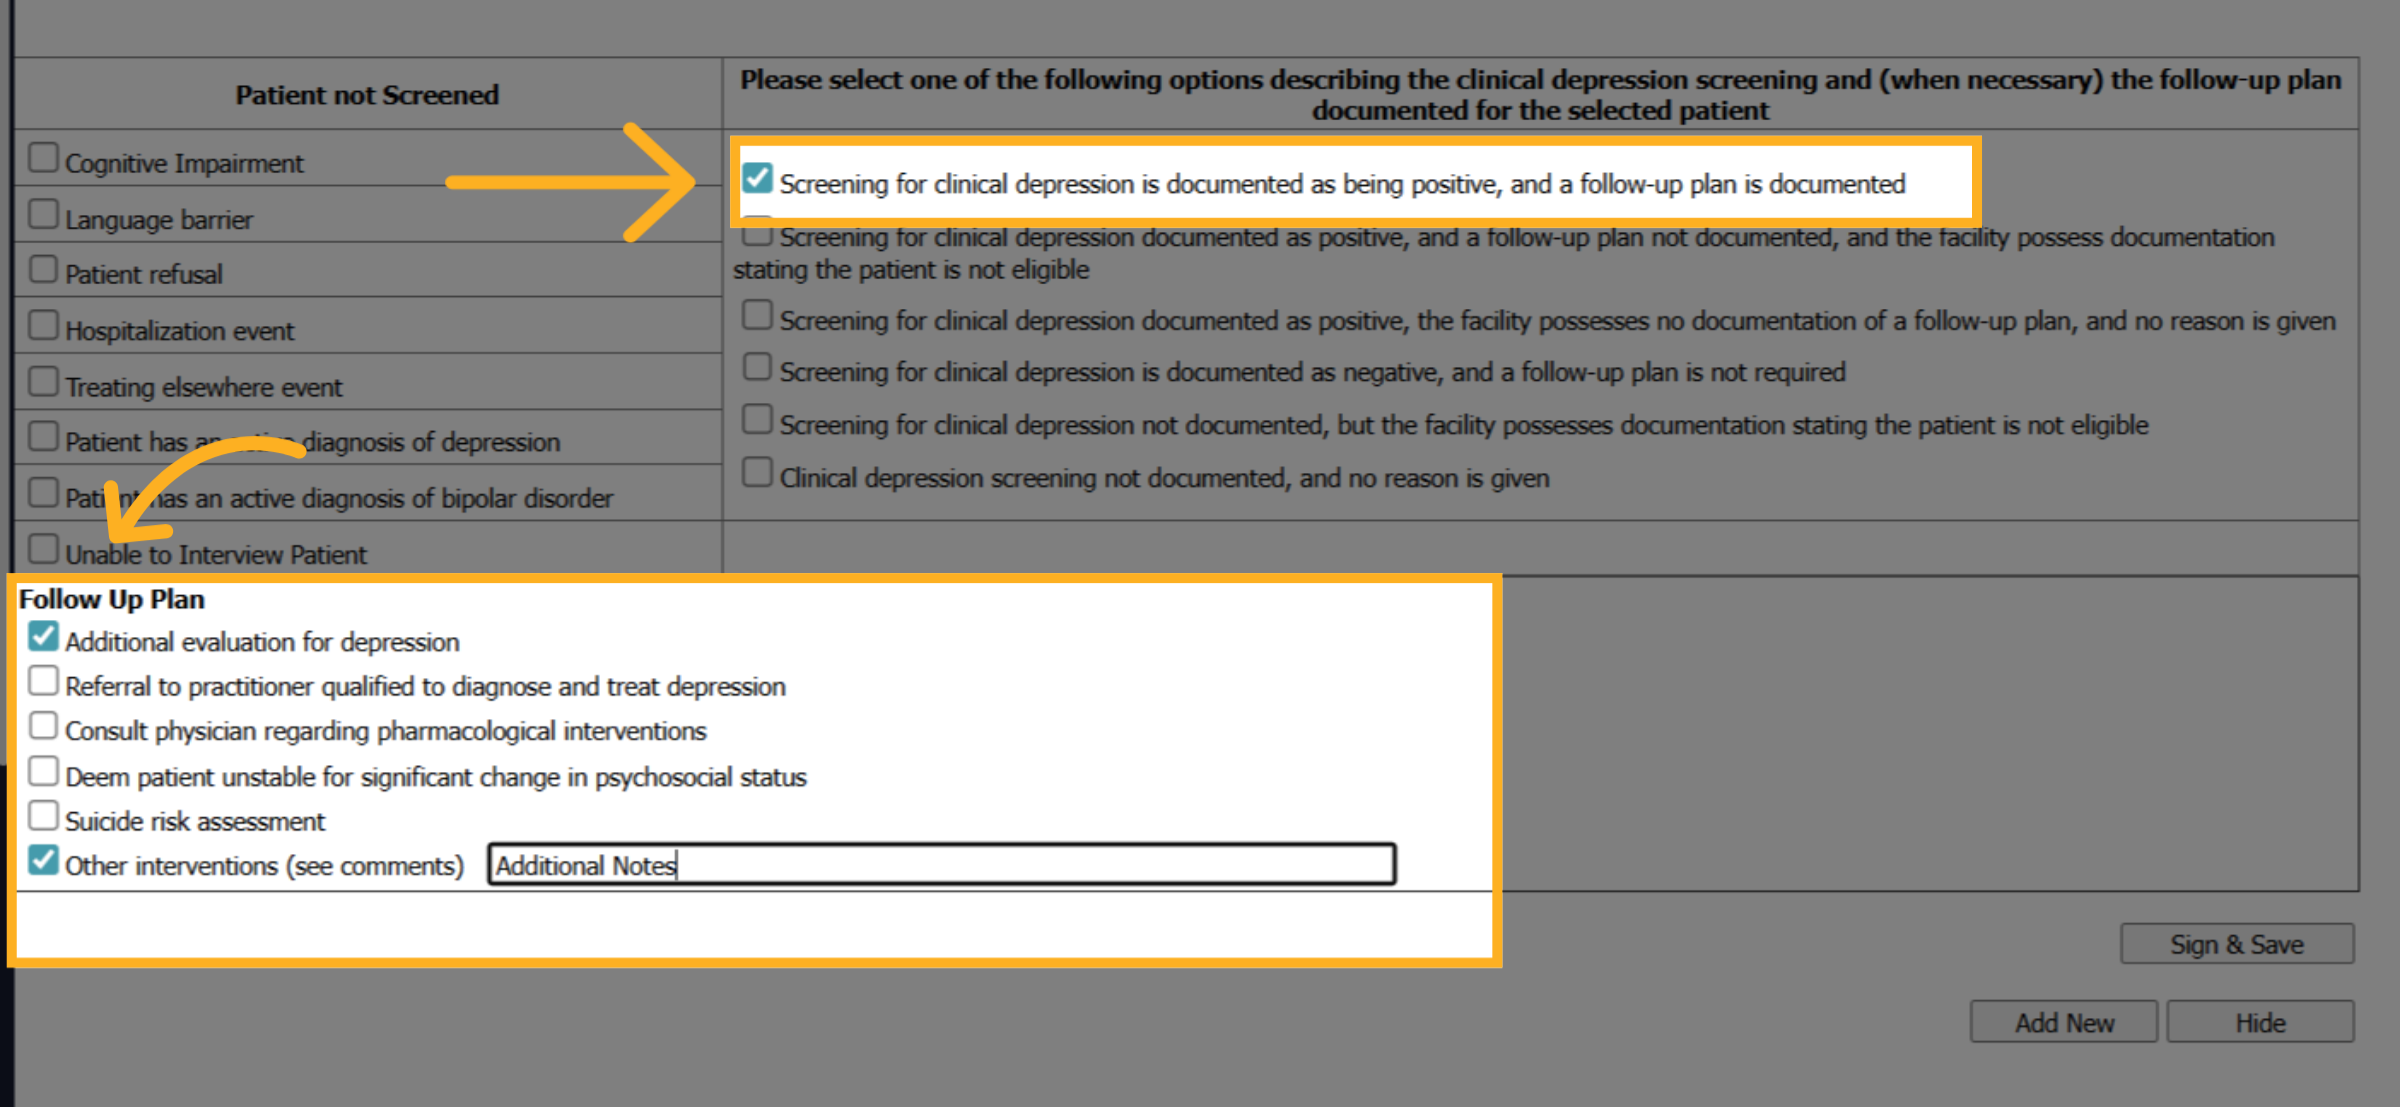Viewport: 2400px width, 1107px height.
Task: Click the Sign & Save button
Action: (2237, 944)
